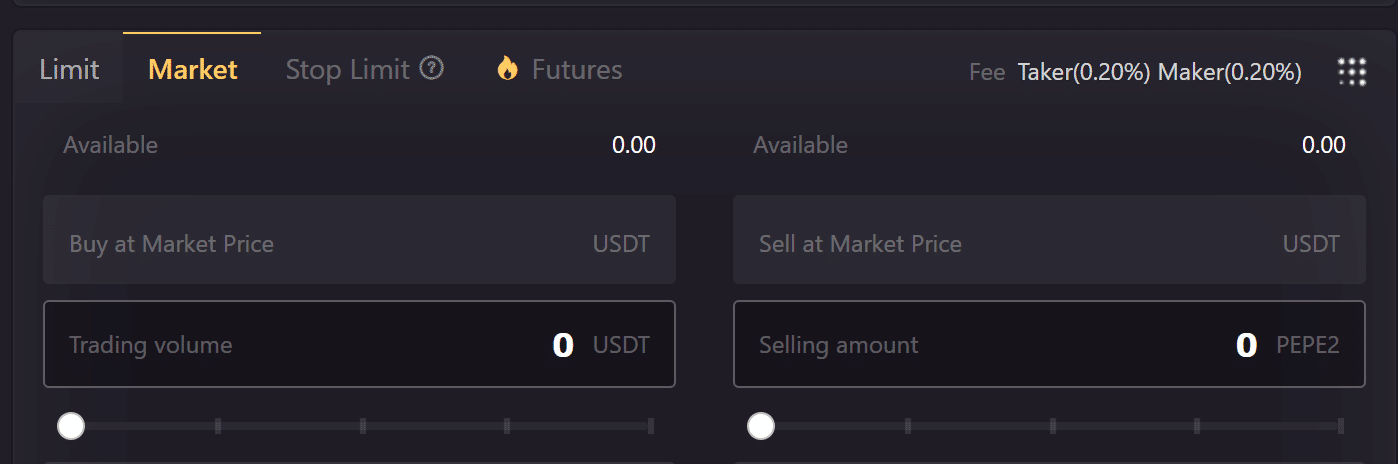
Task: Click the Stop Limit help question icon
Action: pyautogui.click(x=432, y=68)
